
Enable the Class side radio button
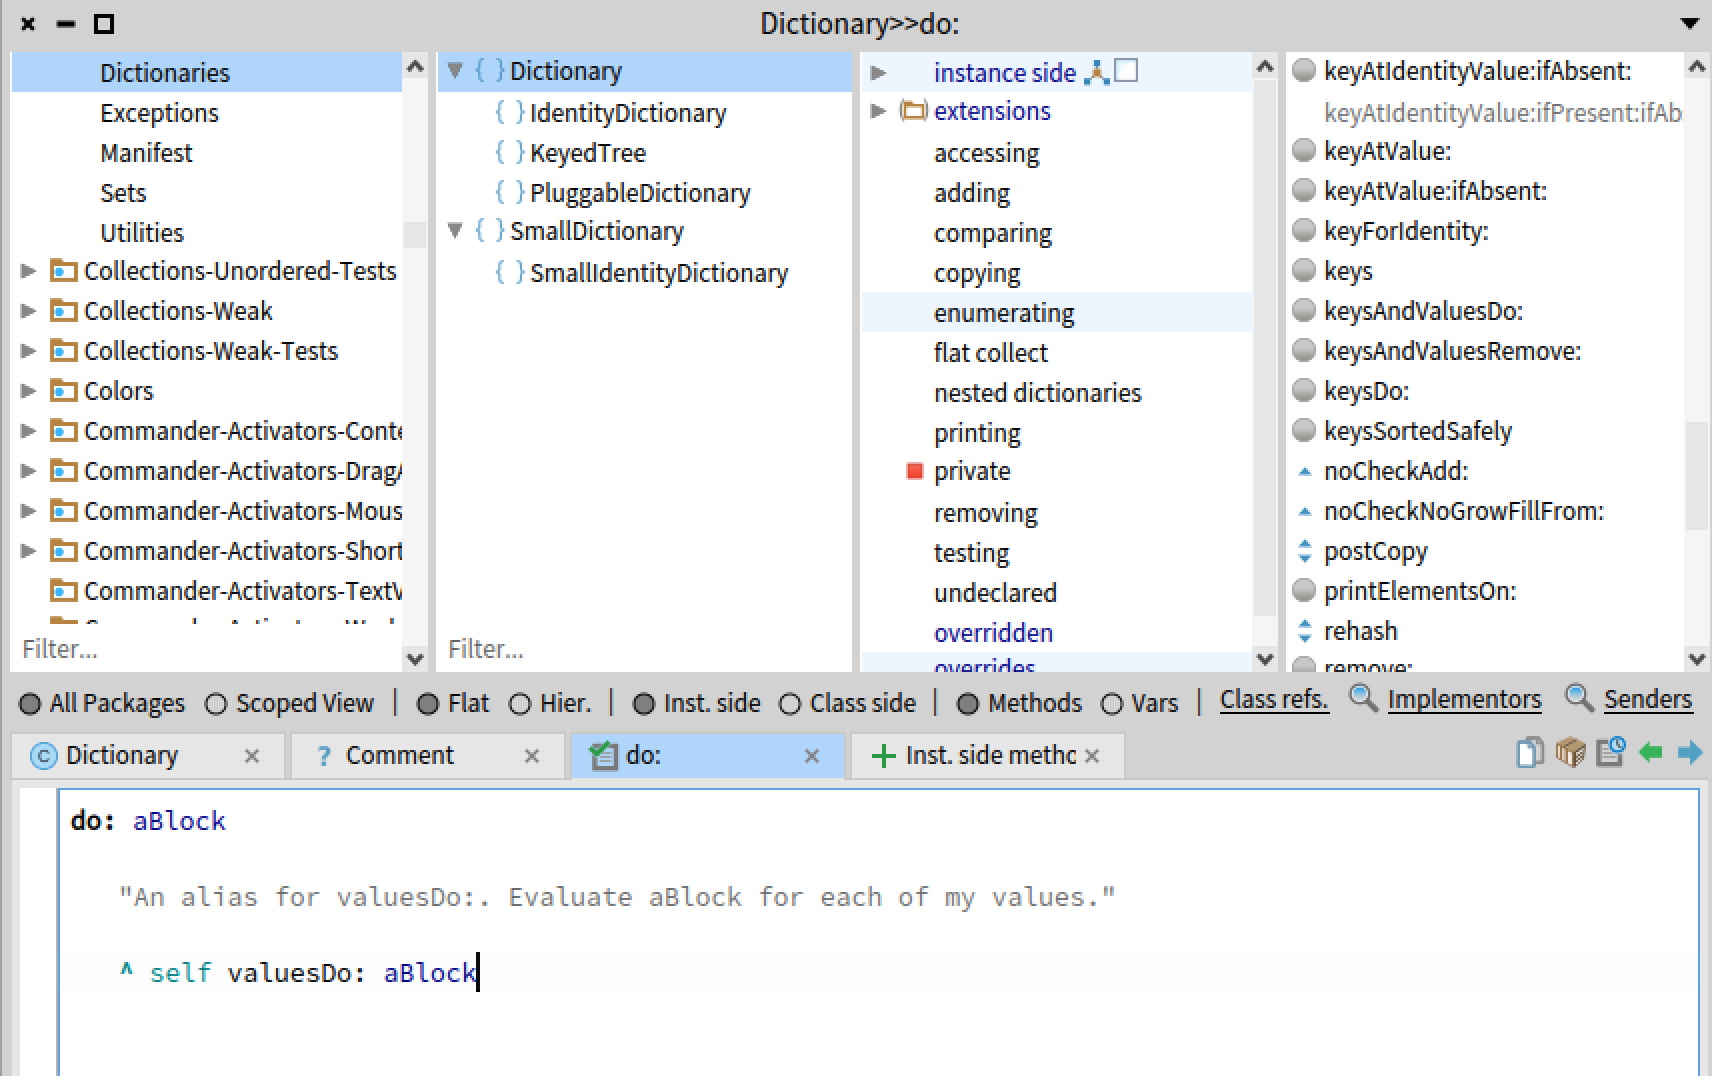tap(790, 704)
